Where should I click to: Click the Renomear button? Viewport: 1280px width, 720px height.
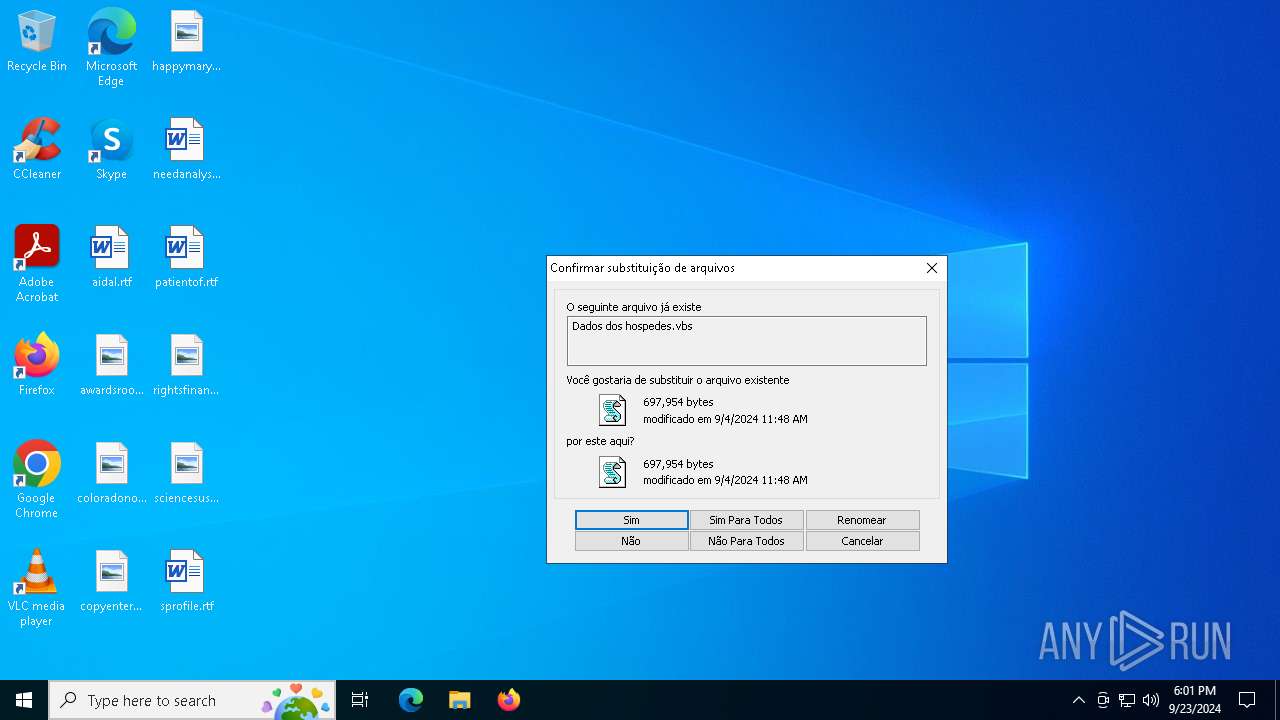[x=862, y=520]
